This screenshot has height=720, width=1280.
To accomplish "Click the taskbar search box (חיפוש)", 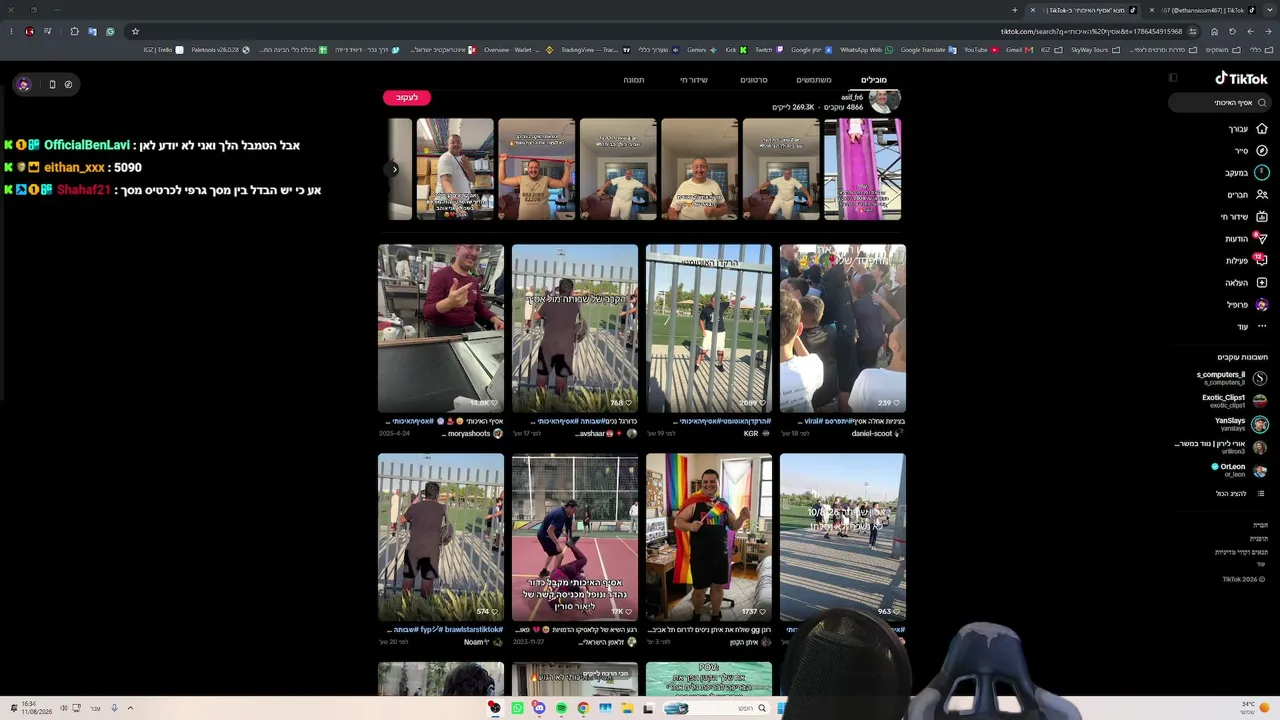I will [715, 708].
